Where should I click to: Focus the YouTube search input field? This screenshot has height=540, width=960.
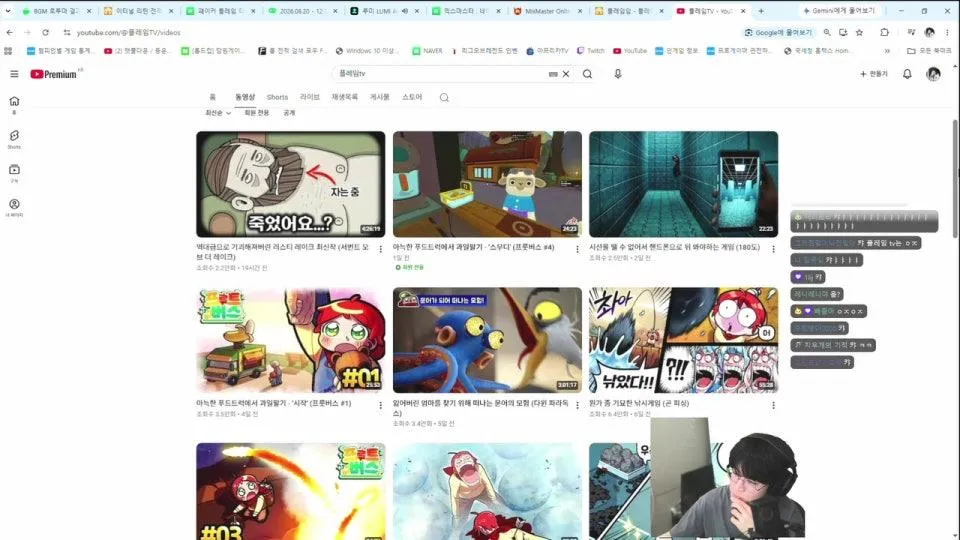coord(441,74)
